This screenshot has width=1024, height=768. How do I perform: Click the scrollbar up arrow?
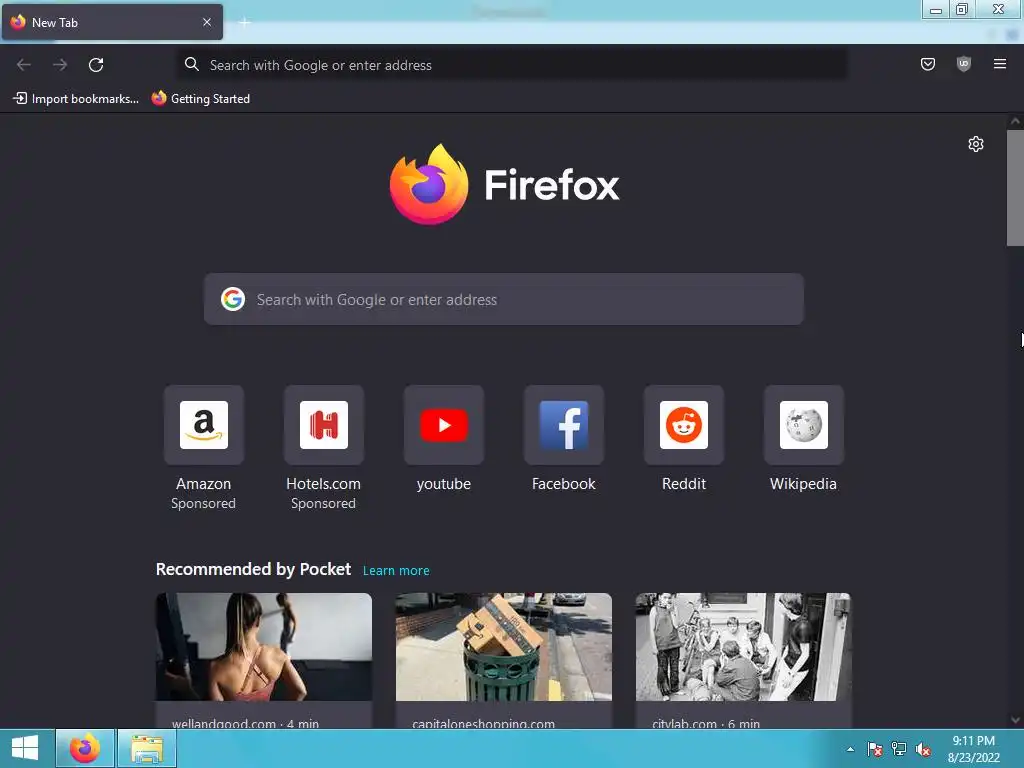1015,121
